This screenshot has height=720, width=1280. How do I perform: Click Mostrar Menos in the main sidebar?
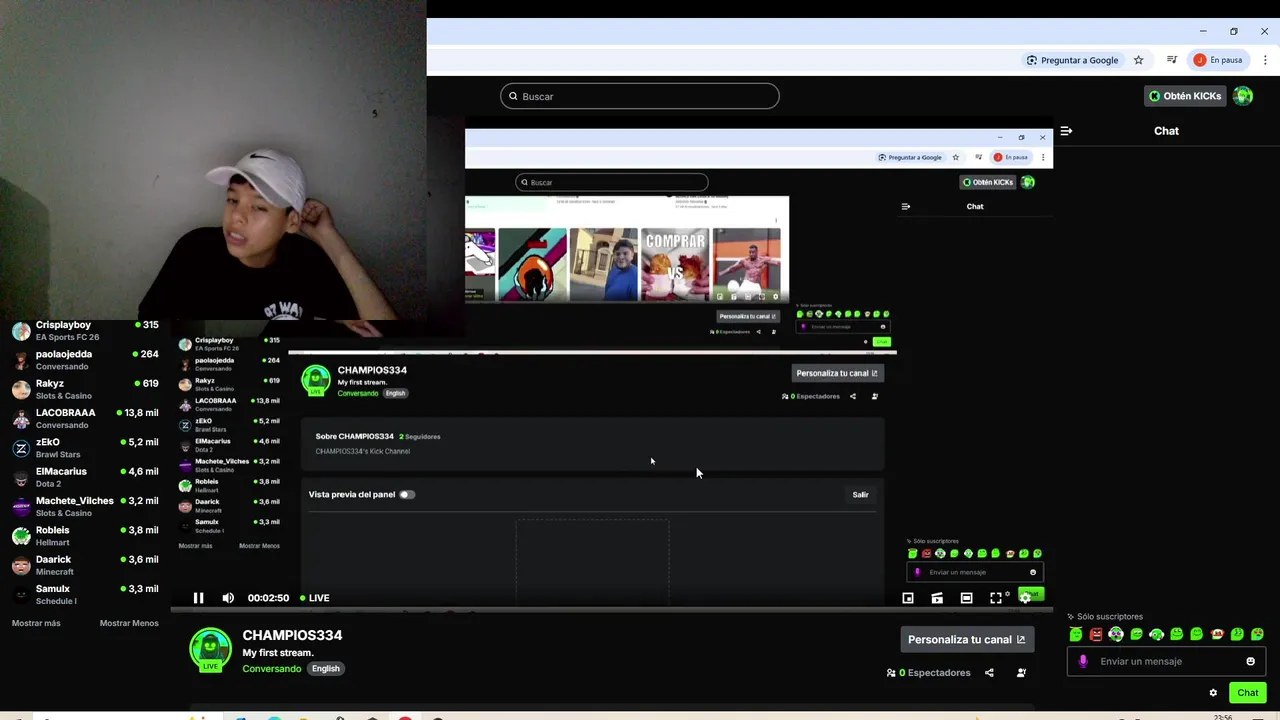pyautogui.click(x=129, y=623)
